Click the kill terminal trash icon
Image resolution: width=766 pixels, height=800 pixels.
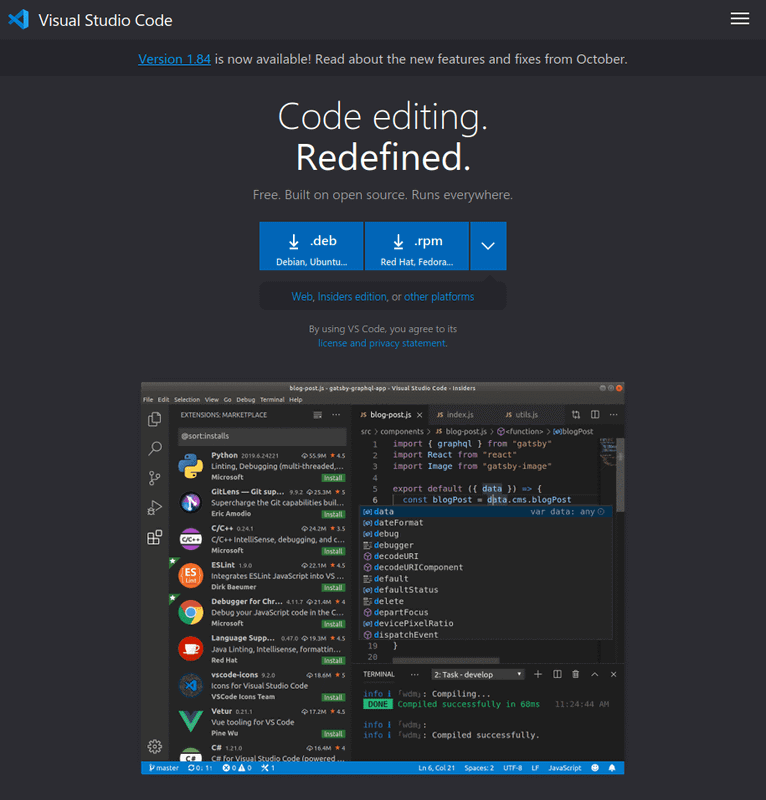[x=576, y=674]
